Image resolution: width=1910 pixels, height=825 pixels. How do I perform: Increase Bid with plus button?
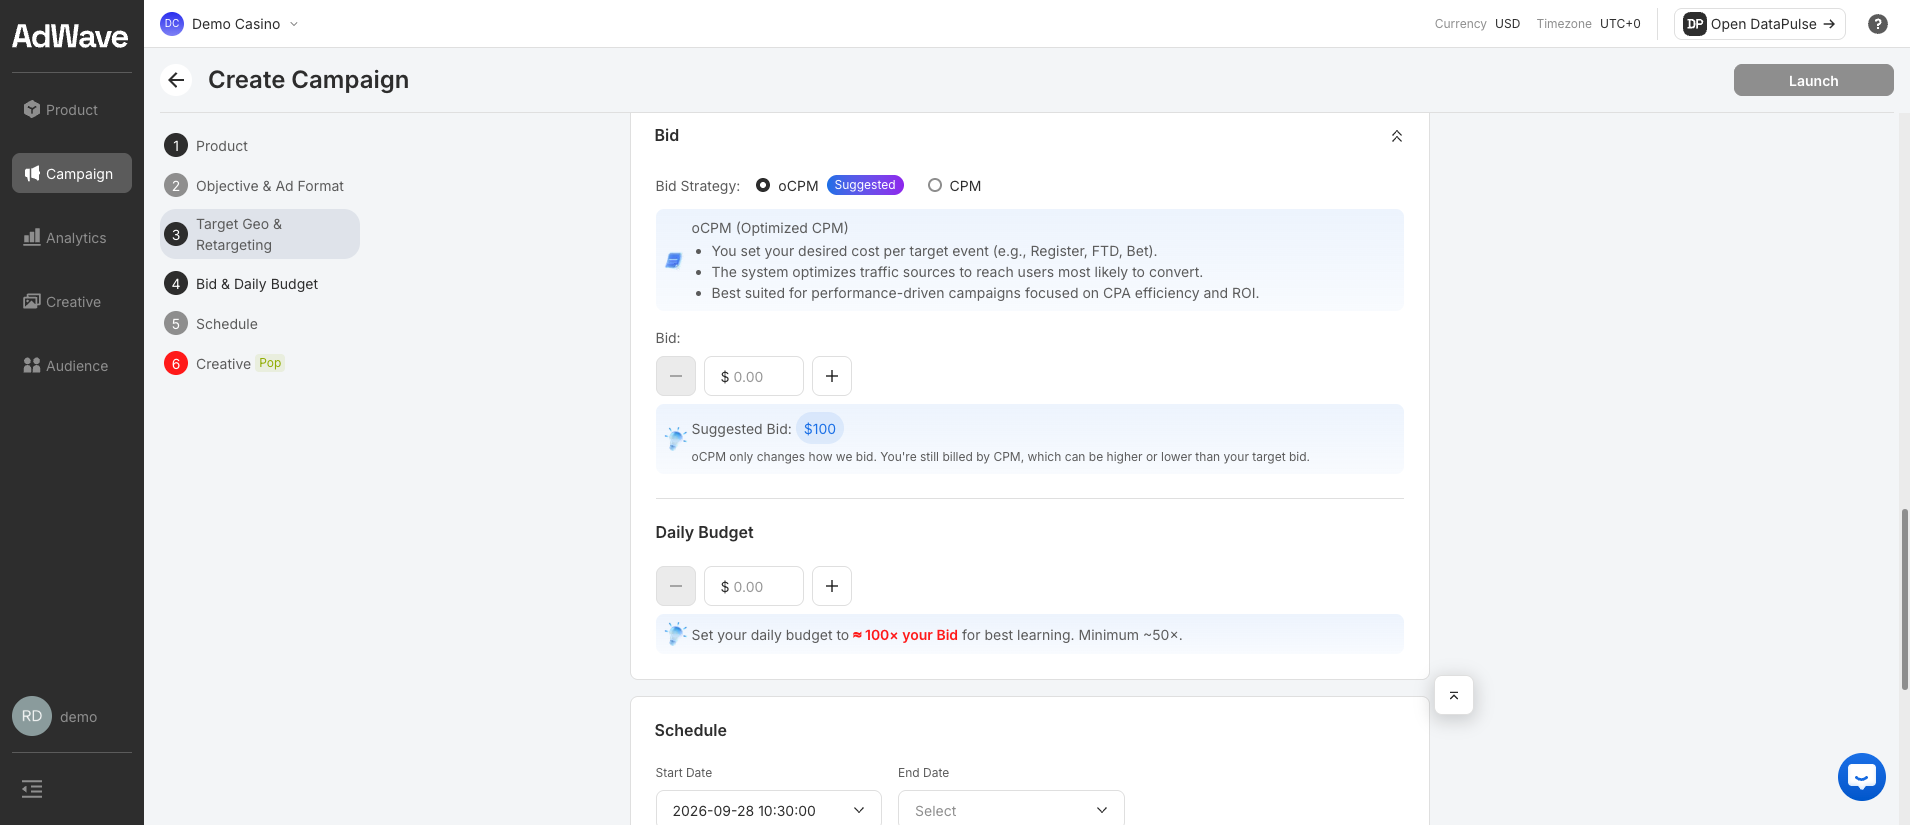pyautogui.click(x=831, y=376)
